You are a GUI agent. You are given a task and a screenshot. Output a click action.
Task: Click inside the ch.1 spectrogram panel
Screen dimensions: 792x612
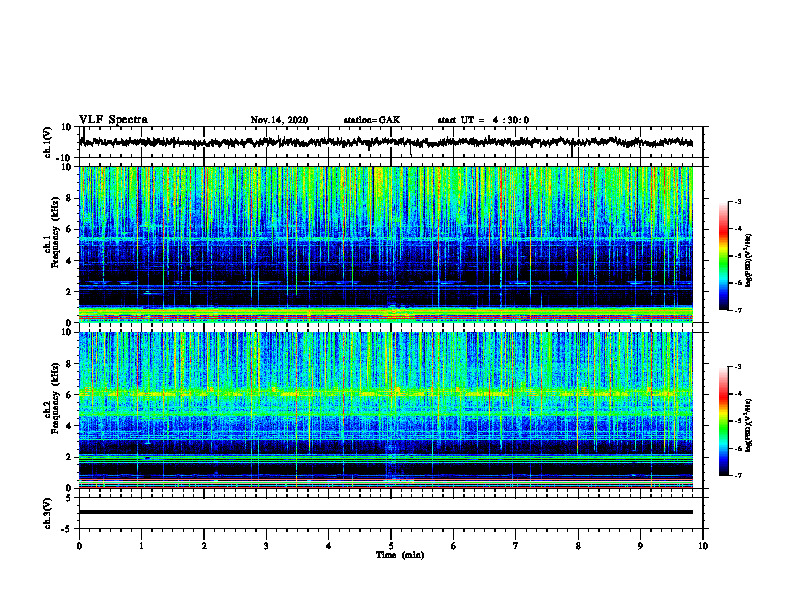(385, 244)
